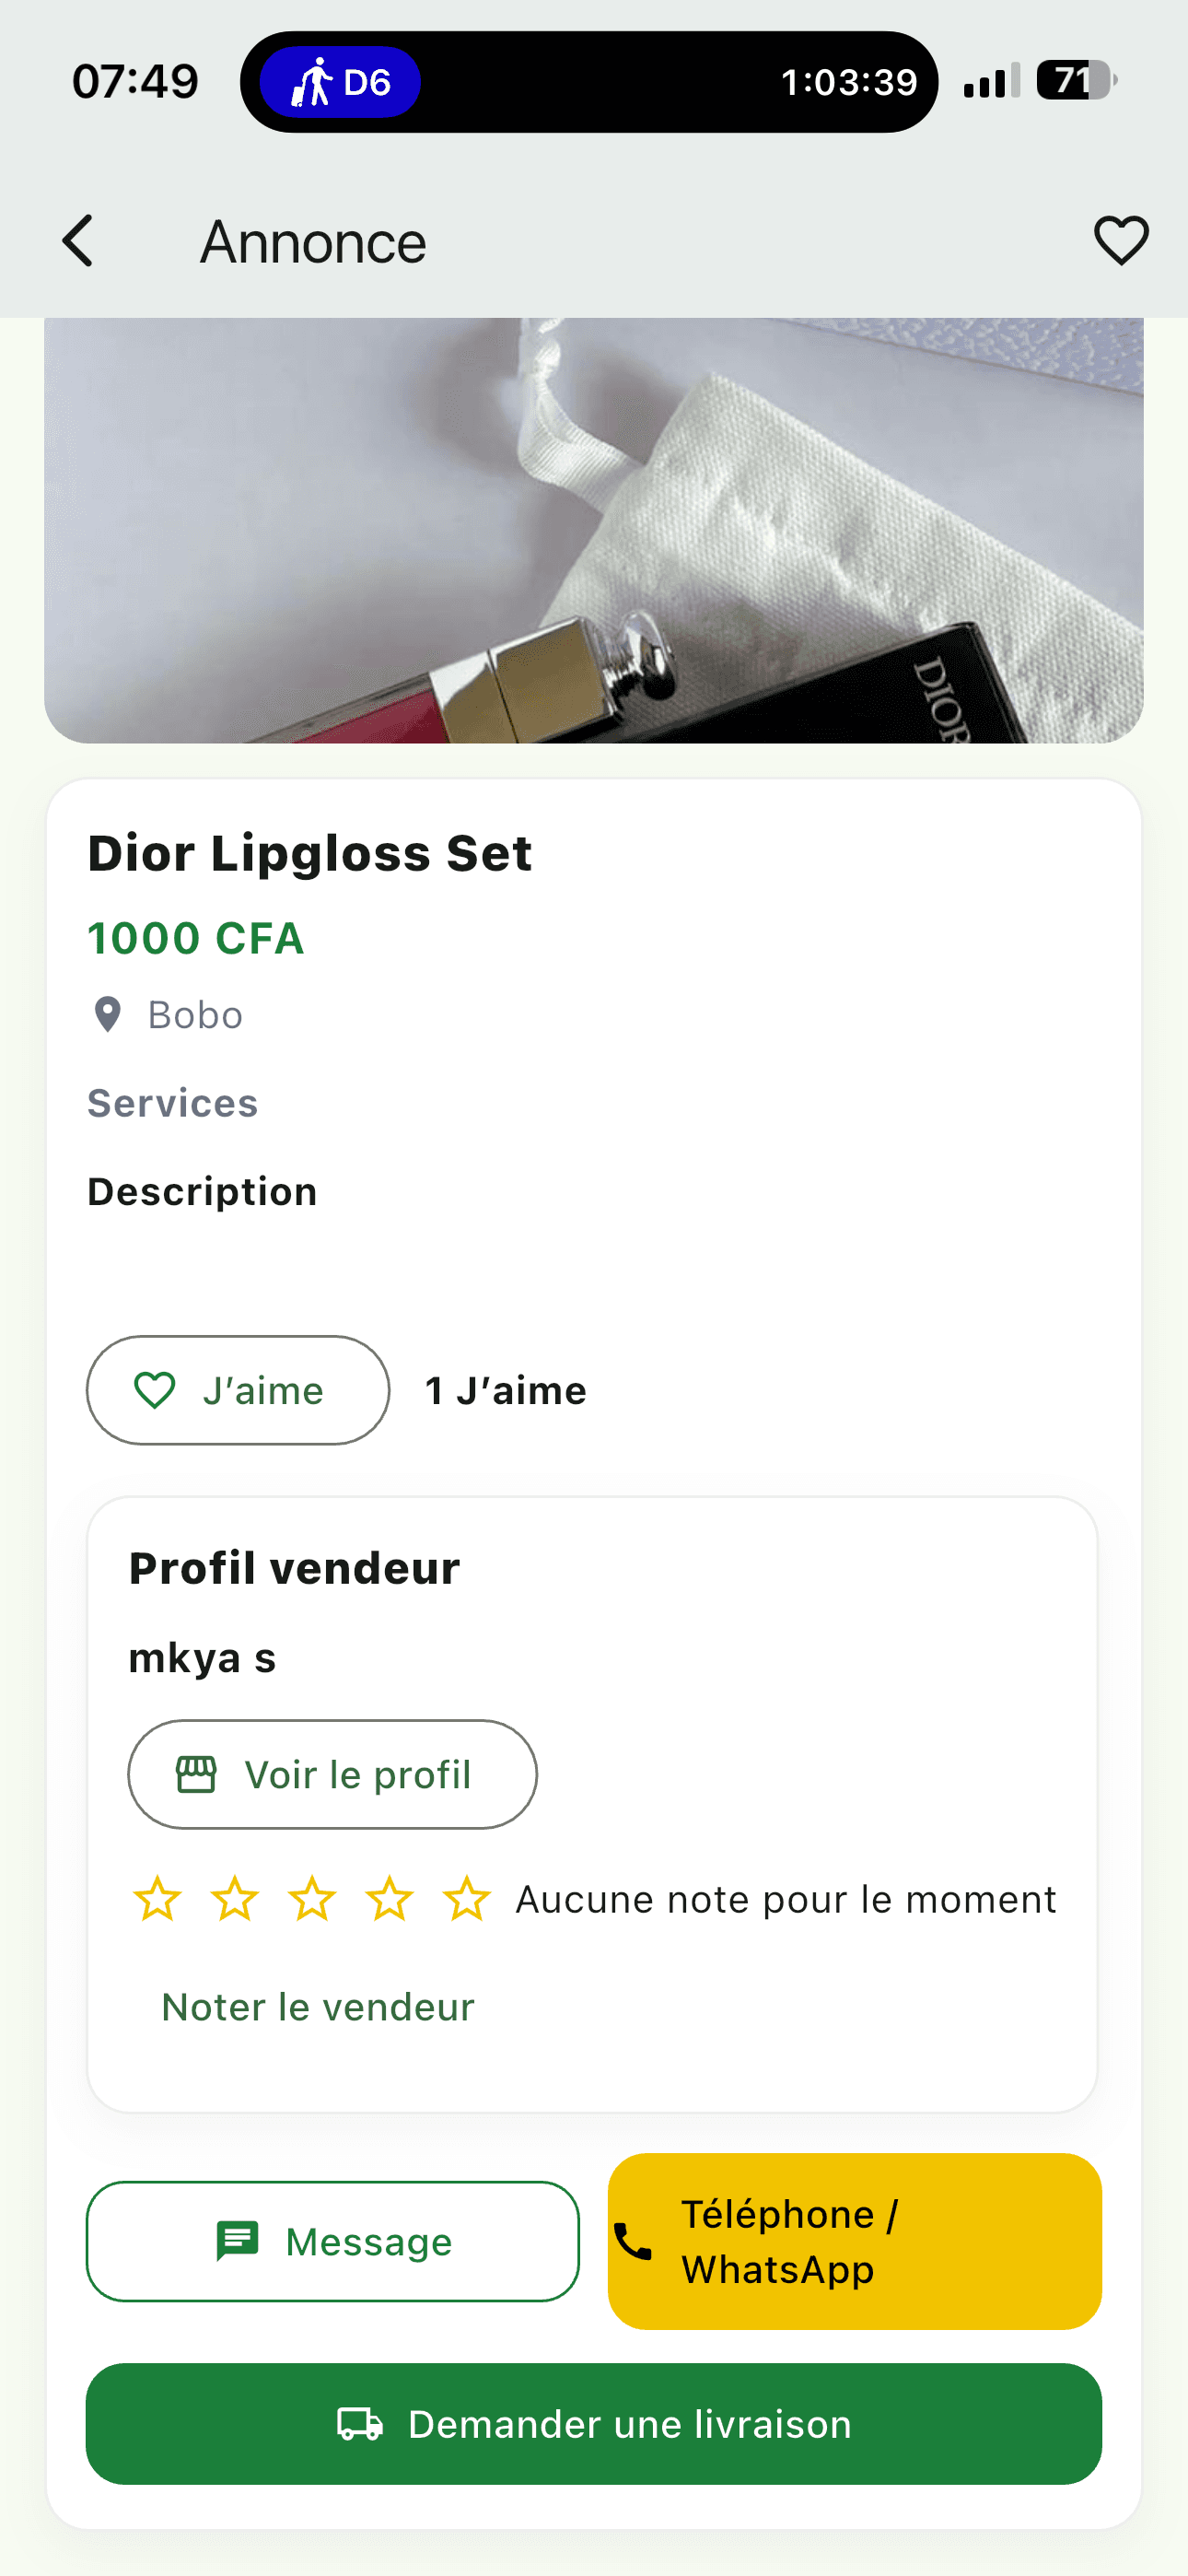Image resolution: width=1188 pixels, height=2576 pixels.
Task: Call via Téléphone / WhatsApp button
Action: click(x=855, y=2242)
